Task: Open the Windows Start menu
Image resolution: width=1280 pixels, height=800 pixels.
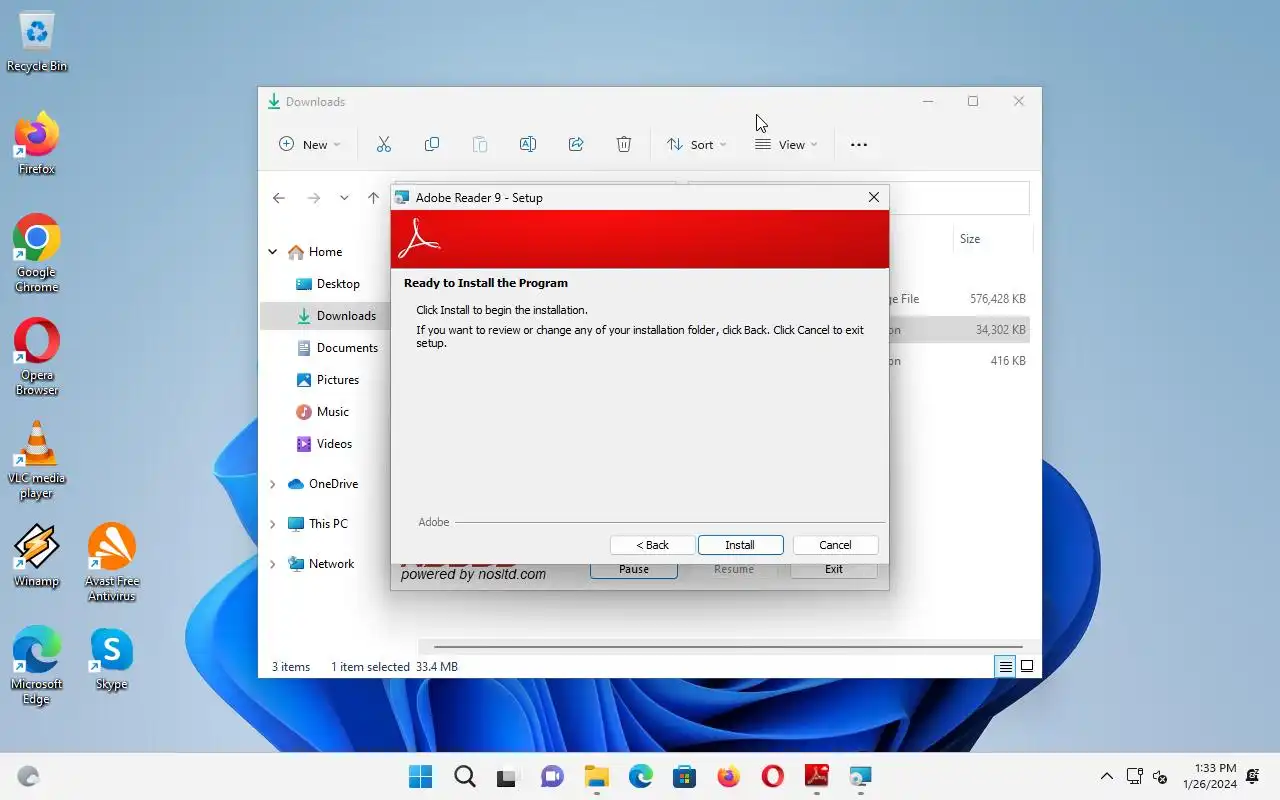Action: coord(421,776)
